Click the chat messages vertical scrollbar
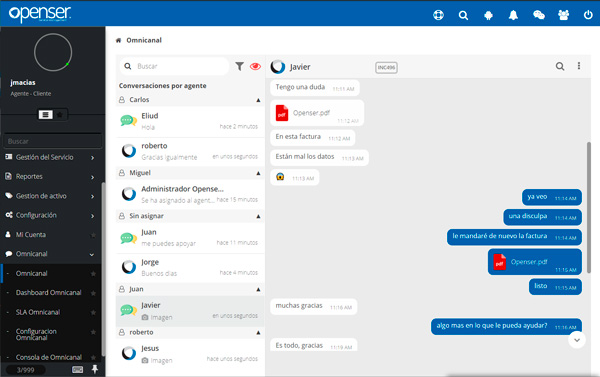The width and height of the screenshot is (600, 377). (589, 207)
